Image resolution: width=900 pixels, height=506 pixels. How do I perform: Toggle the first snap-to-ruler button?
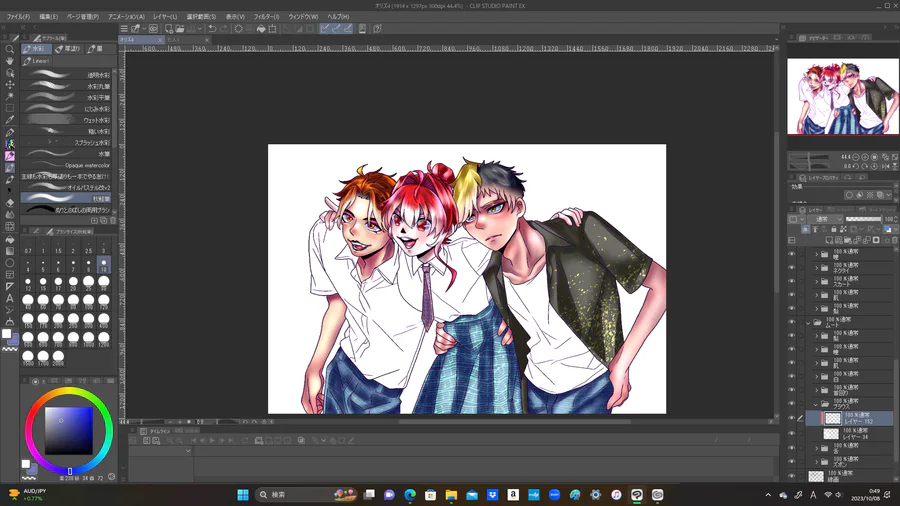pos(325,29)
